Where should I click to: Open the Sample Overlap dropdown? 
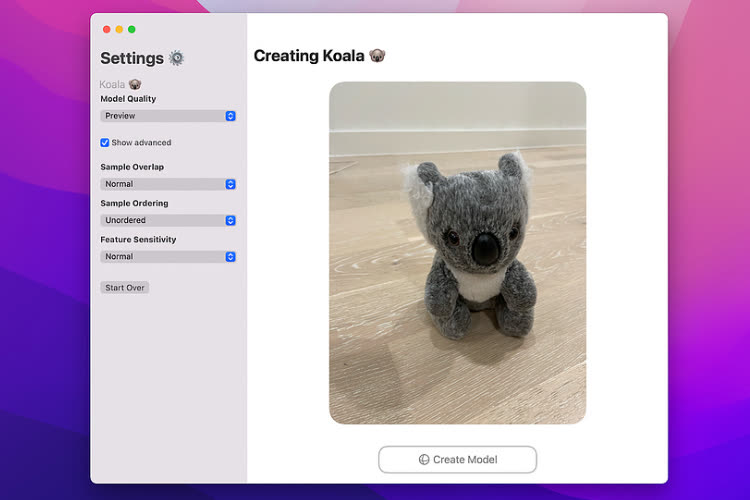coord(168,184)
